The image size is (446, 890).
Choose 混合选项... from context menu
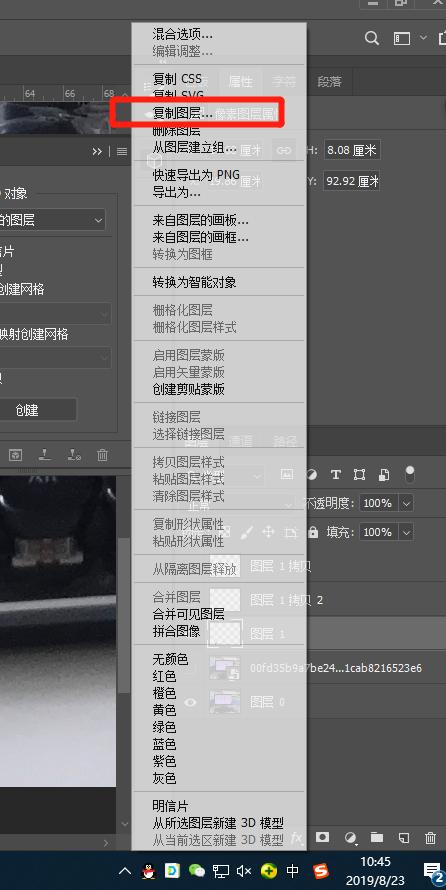point(183,34)
